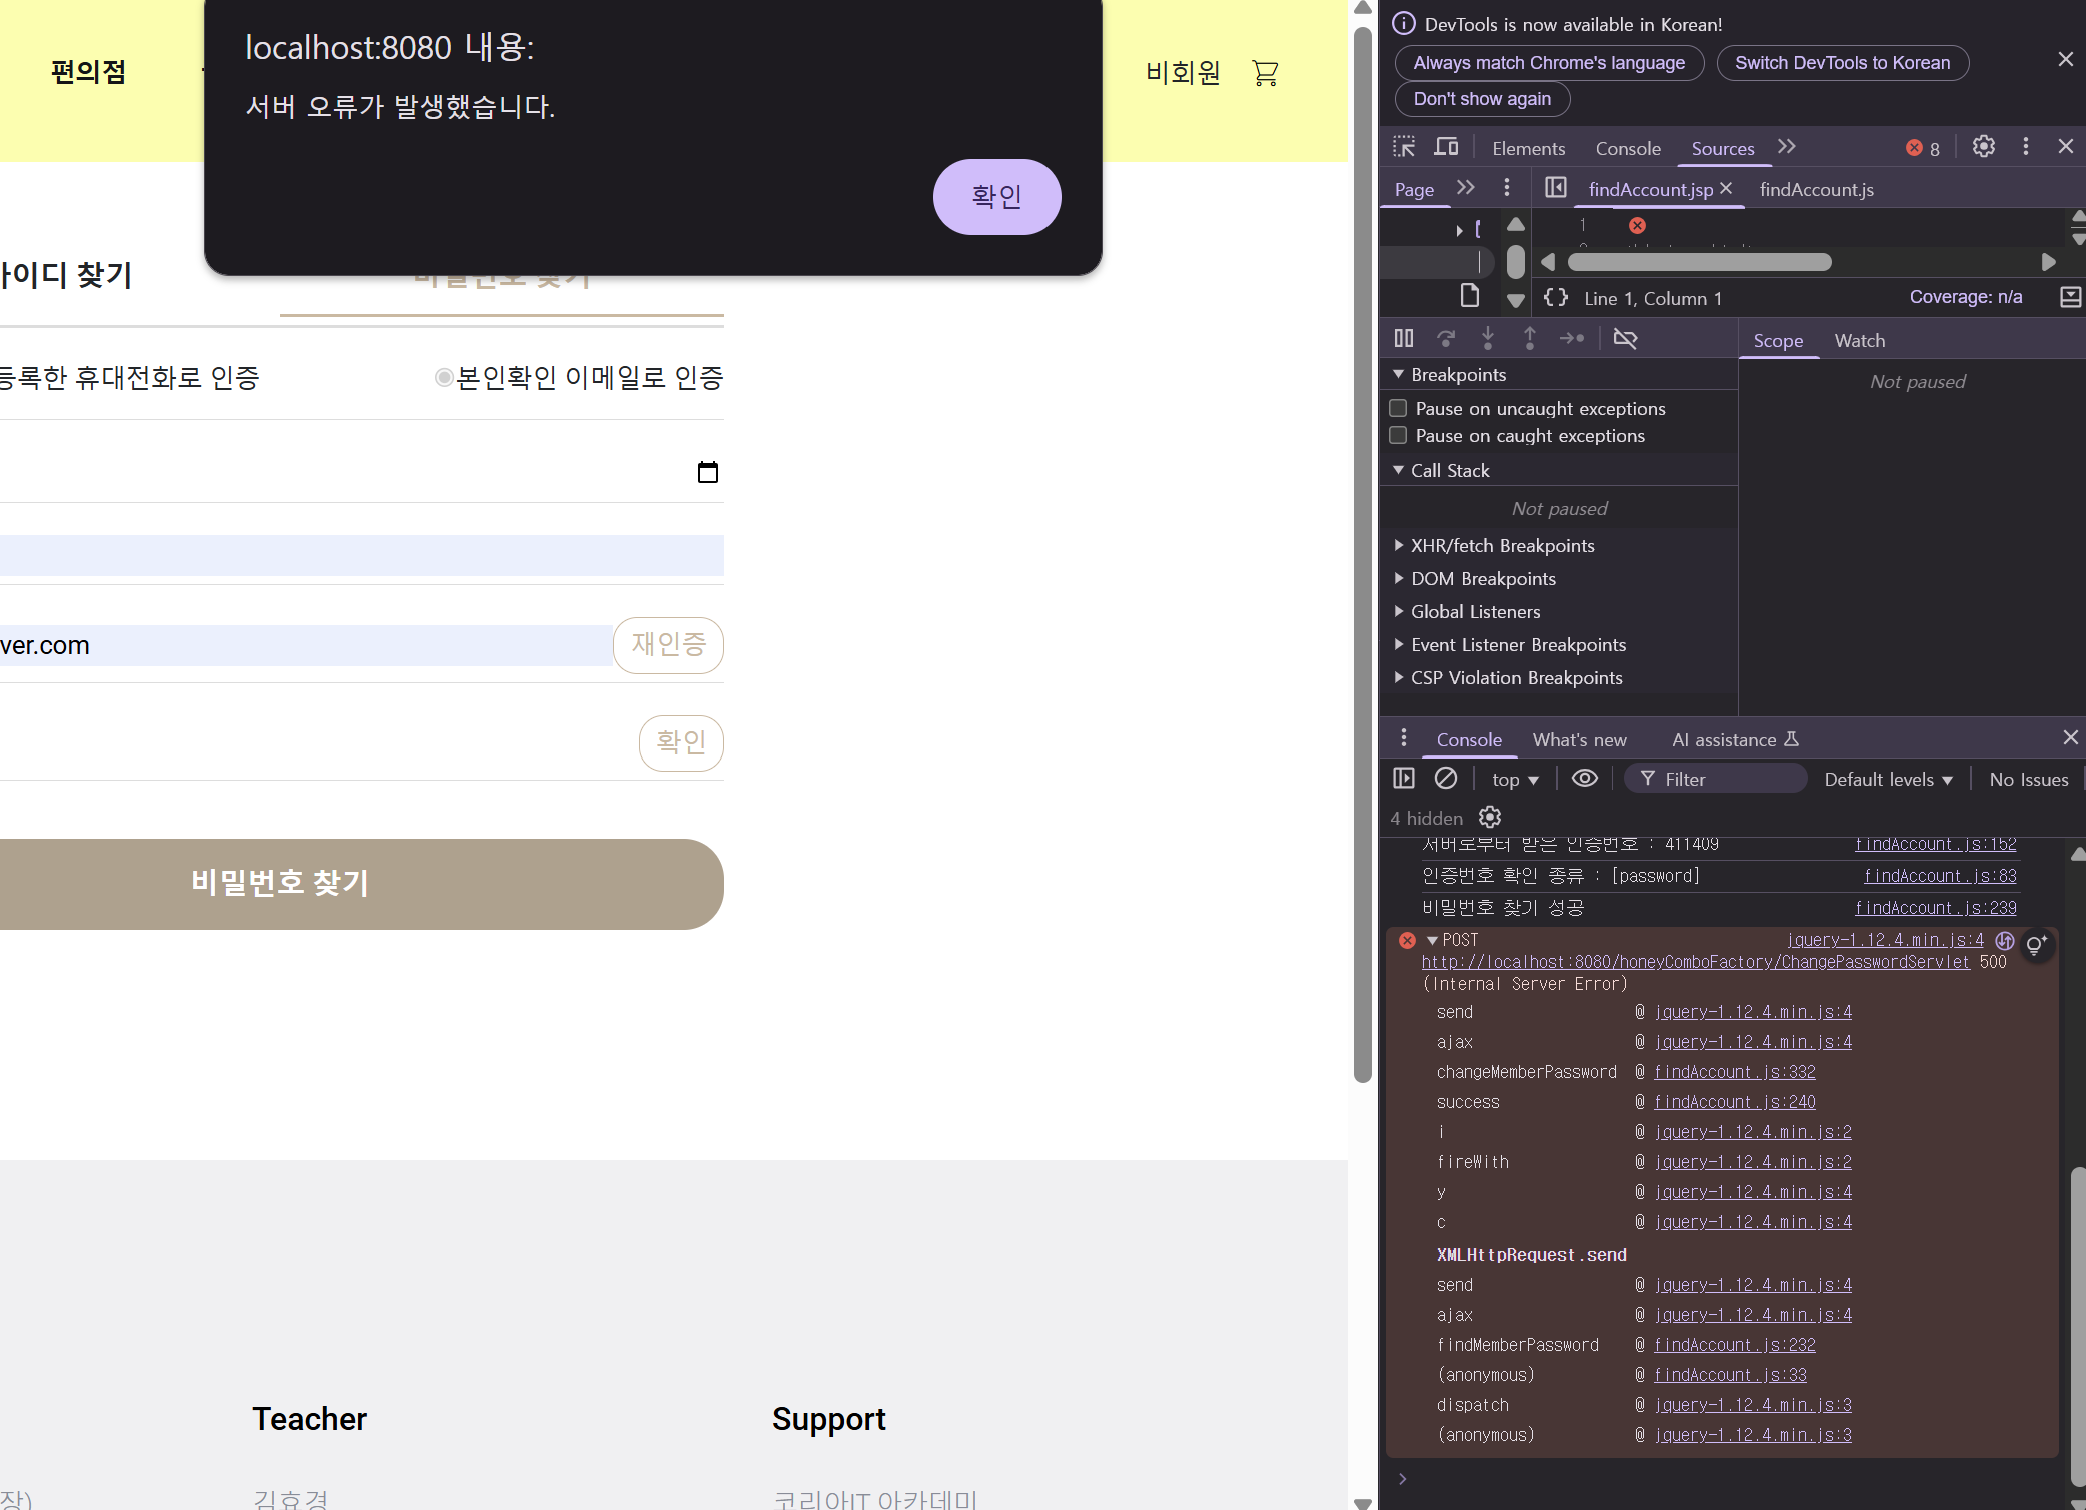Enable Pause on uncaught exceptions

[1398, 408]
